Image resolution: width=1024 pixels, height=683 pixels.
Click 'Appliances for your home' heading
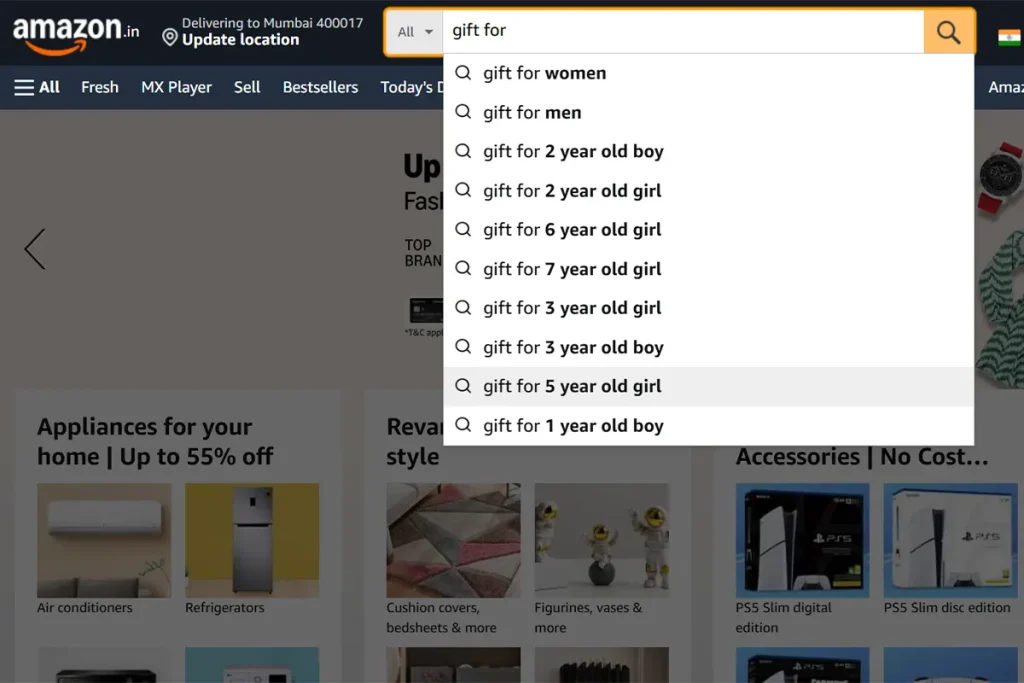[155, 441]
